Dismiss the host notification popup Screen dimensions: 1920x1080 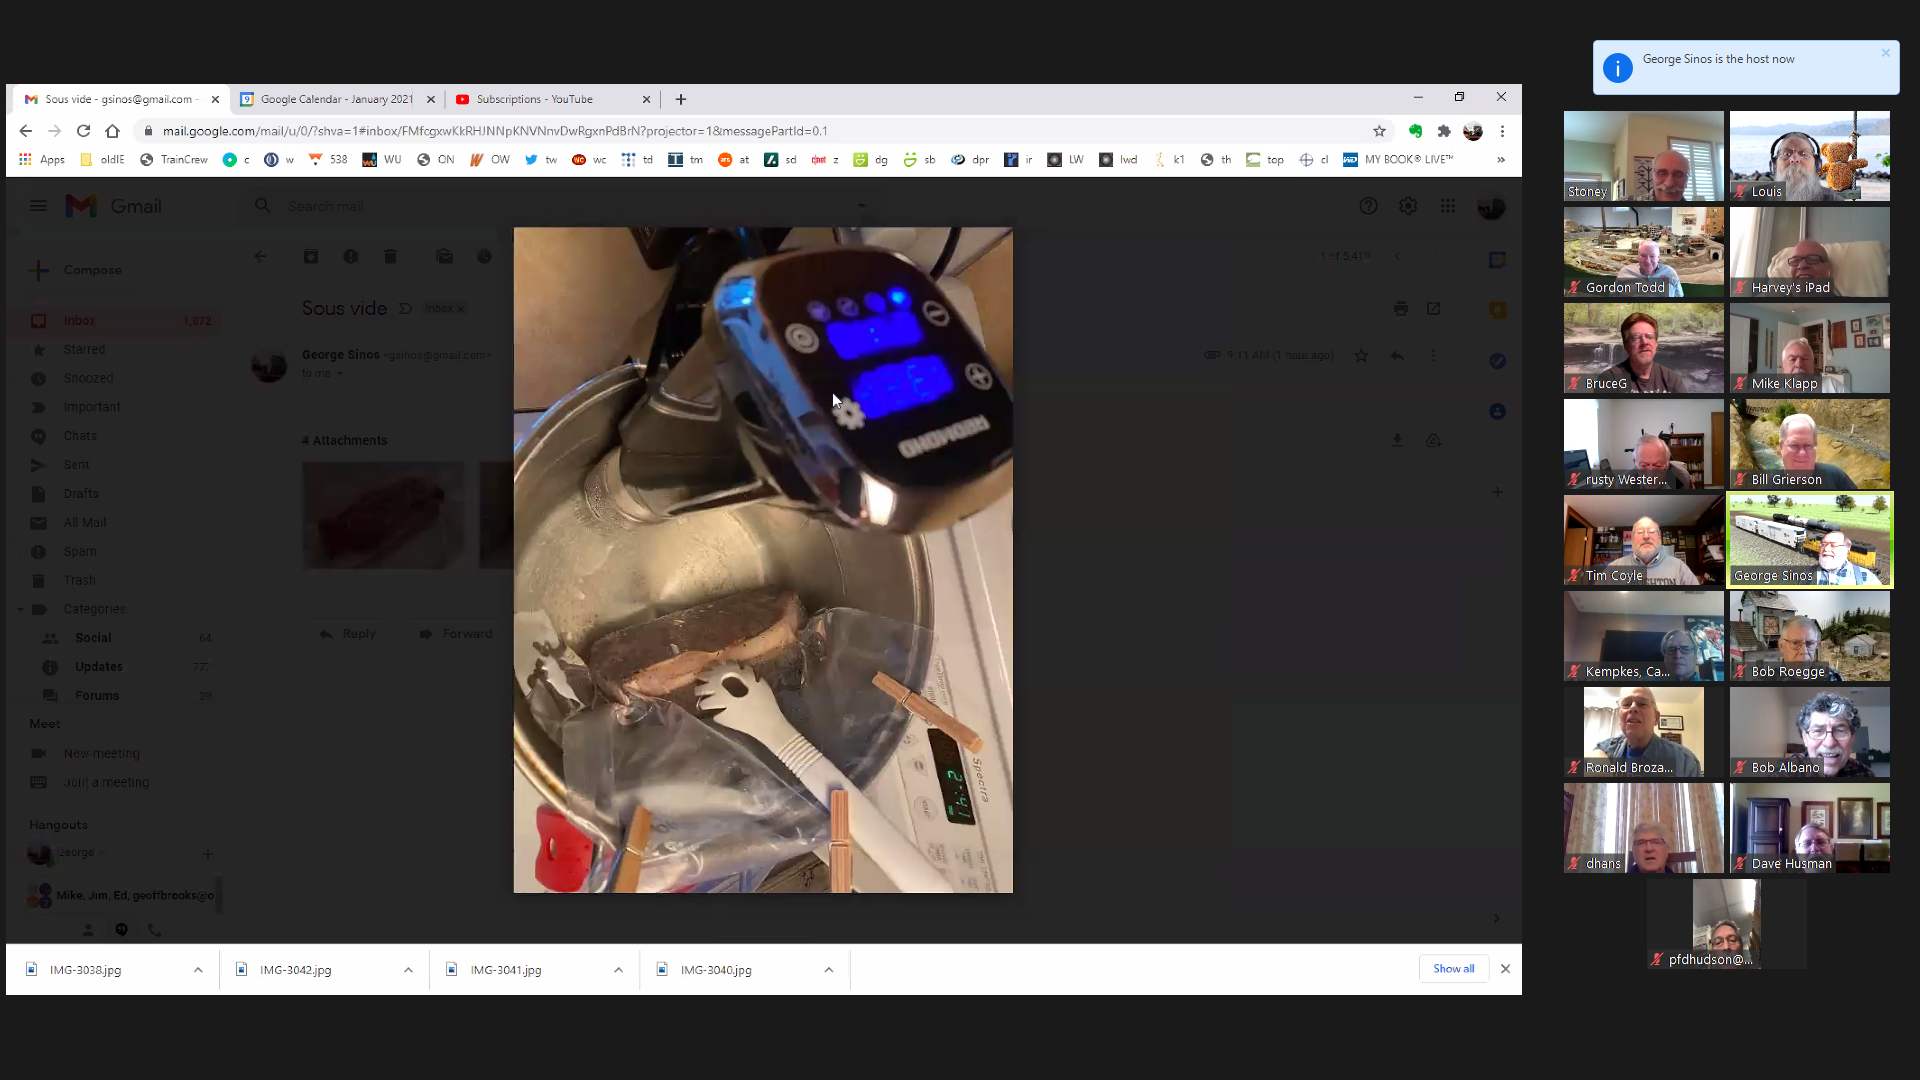click(x=1885, y=53)
